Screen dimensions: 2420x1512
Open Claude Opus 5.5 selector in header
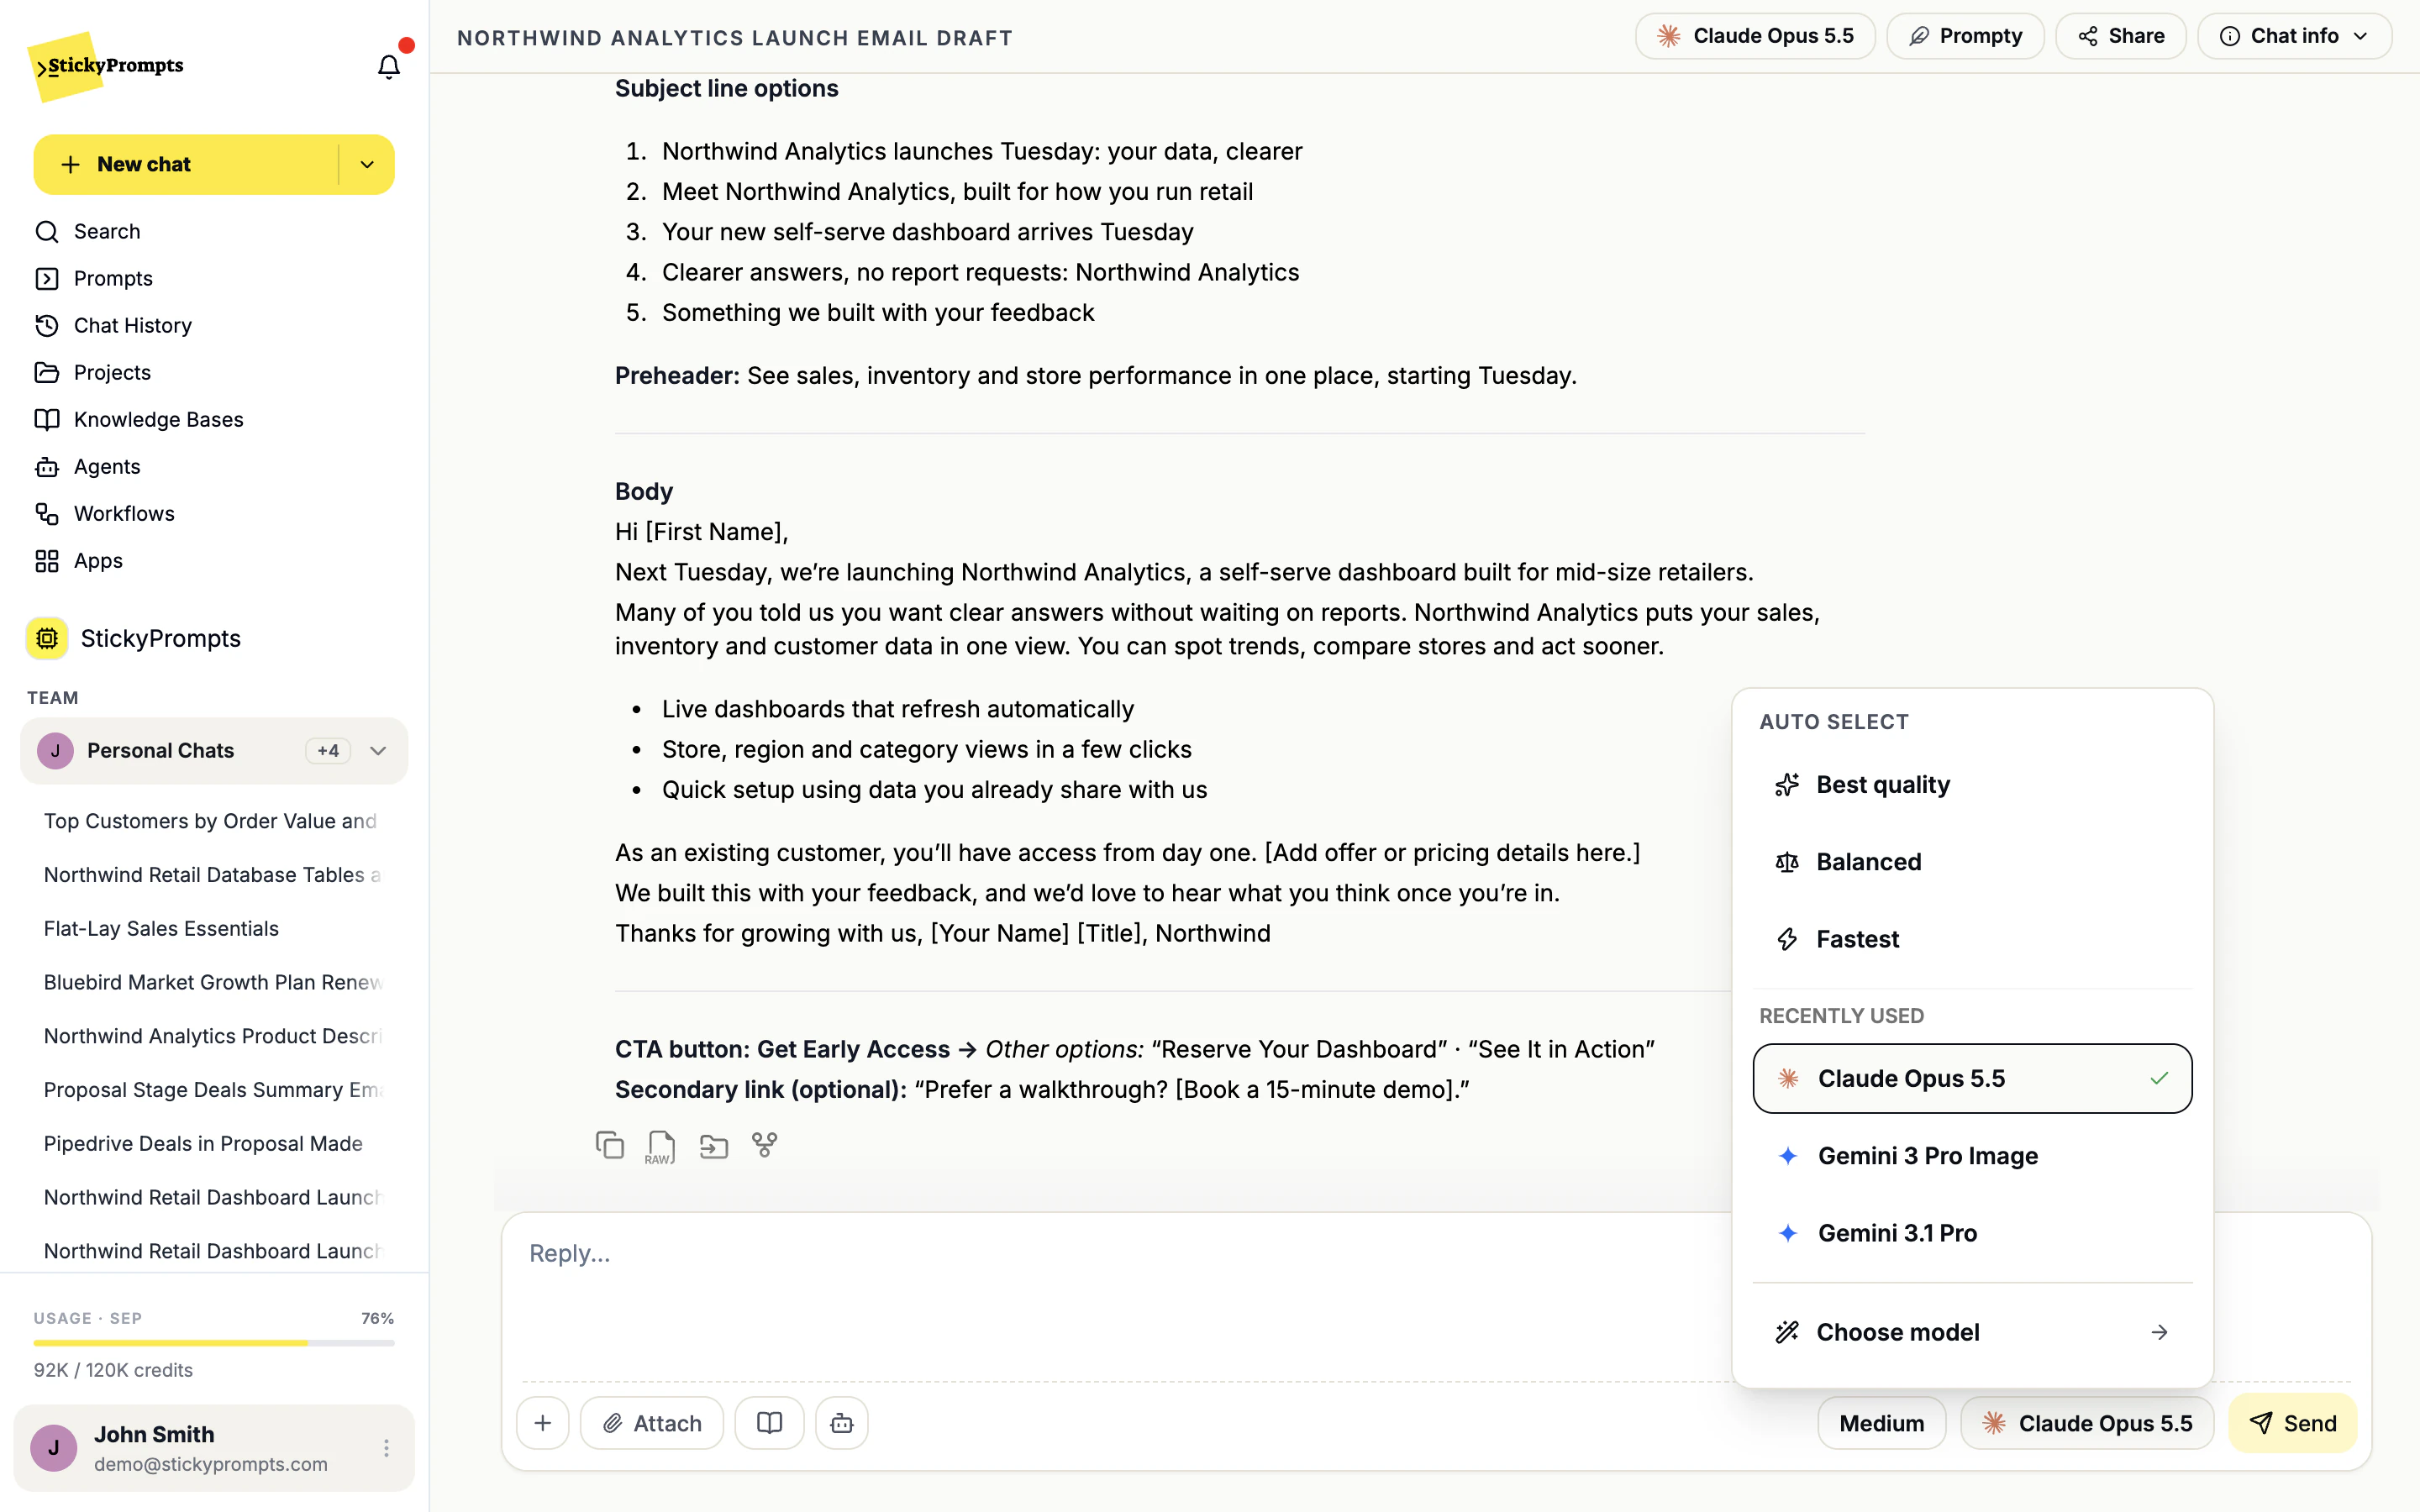pos(1755,36)
